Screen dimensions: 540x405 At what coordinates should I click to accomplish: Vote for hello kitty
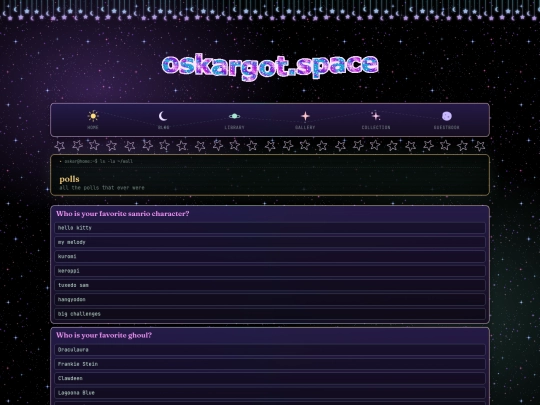click(270, 228)
